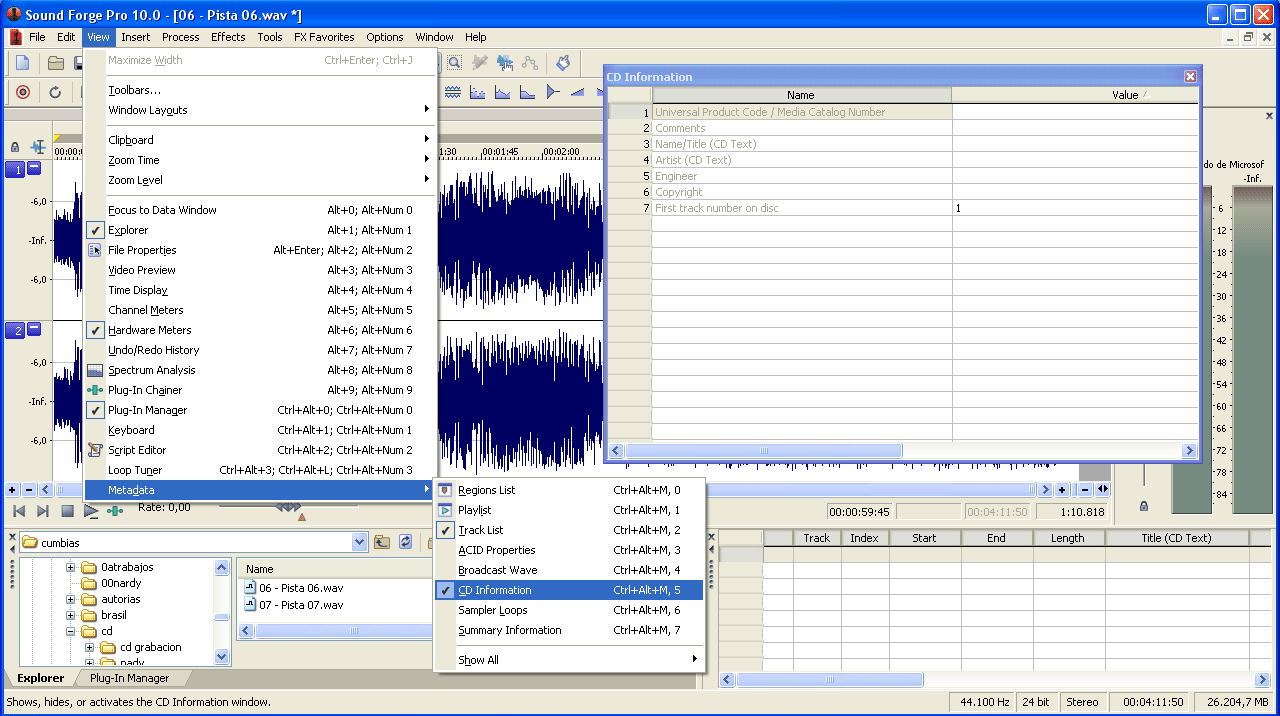Select the file 07 - Pista 07.wav
The width and height of the screenshot is (1280, 716).
coord(300,605)
